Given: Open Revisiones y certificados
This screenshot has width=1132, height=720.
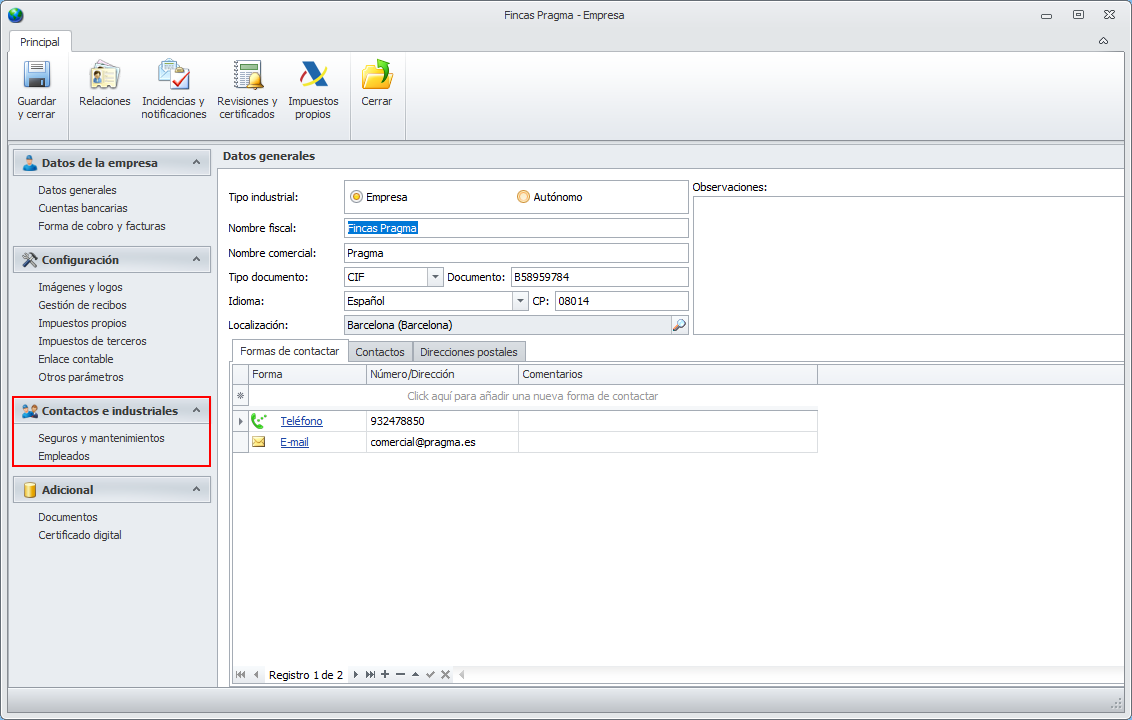Looking at the screenshot, I should point(247,76).
